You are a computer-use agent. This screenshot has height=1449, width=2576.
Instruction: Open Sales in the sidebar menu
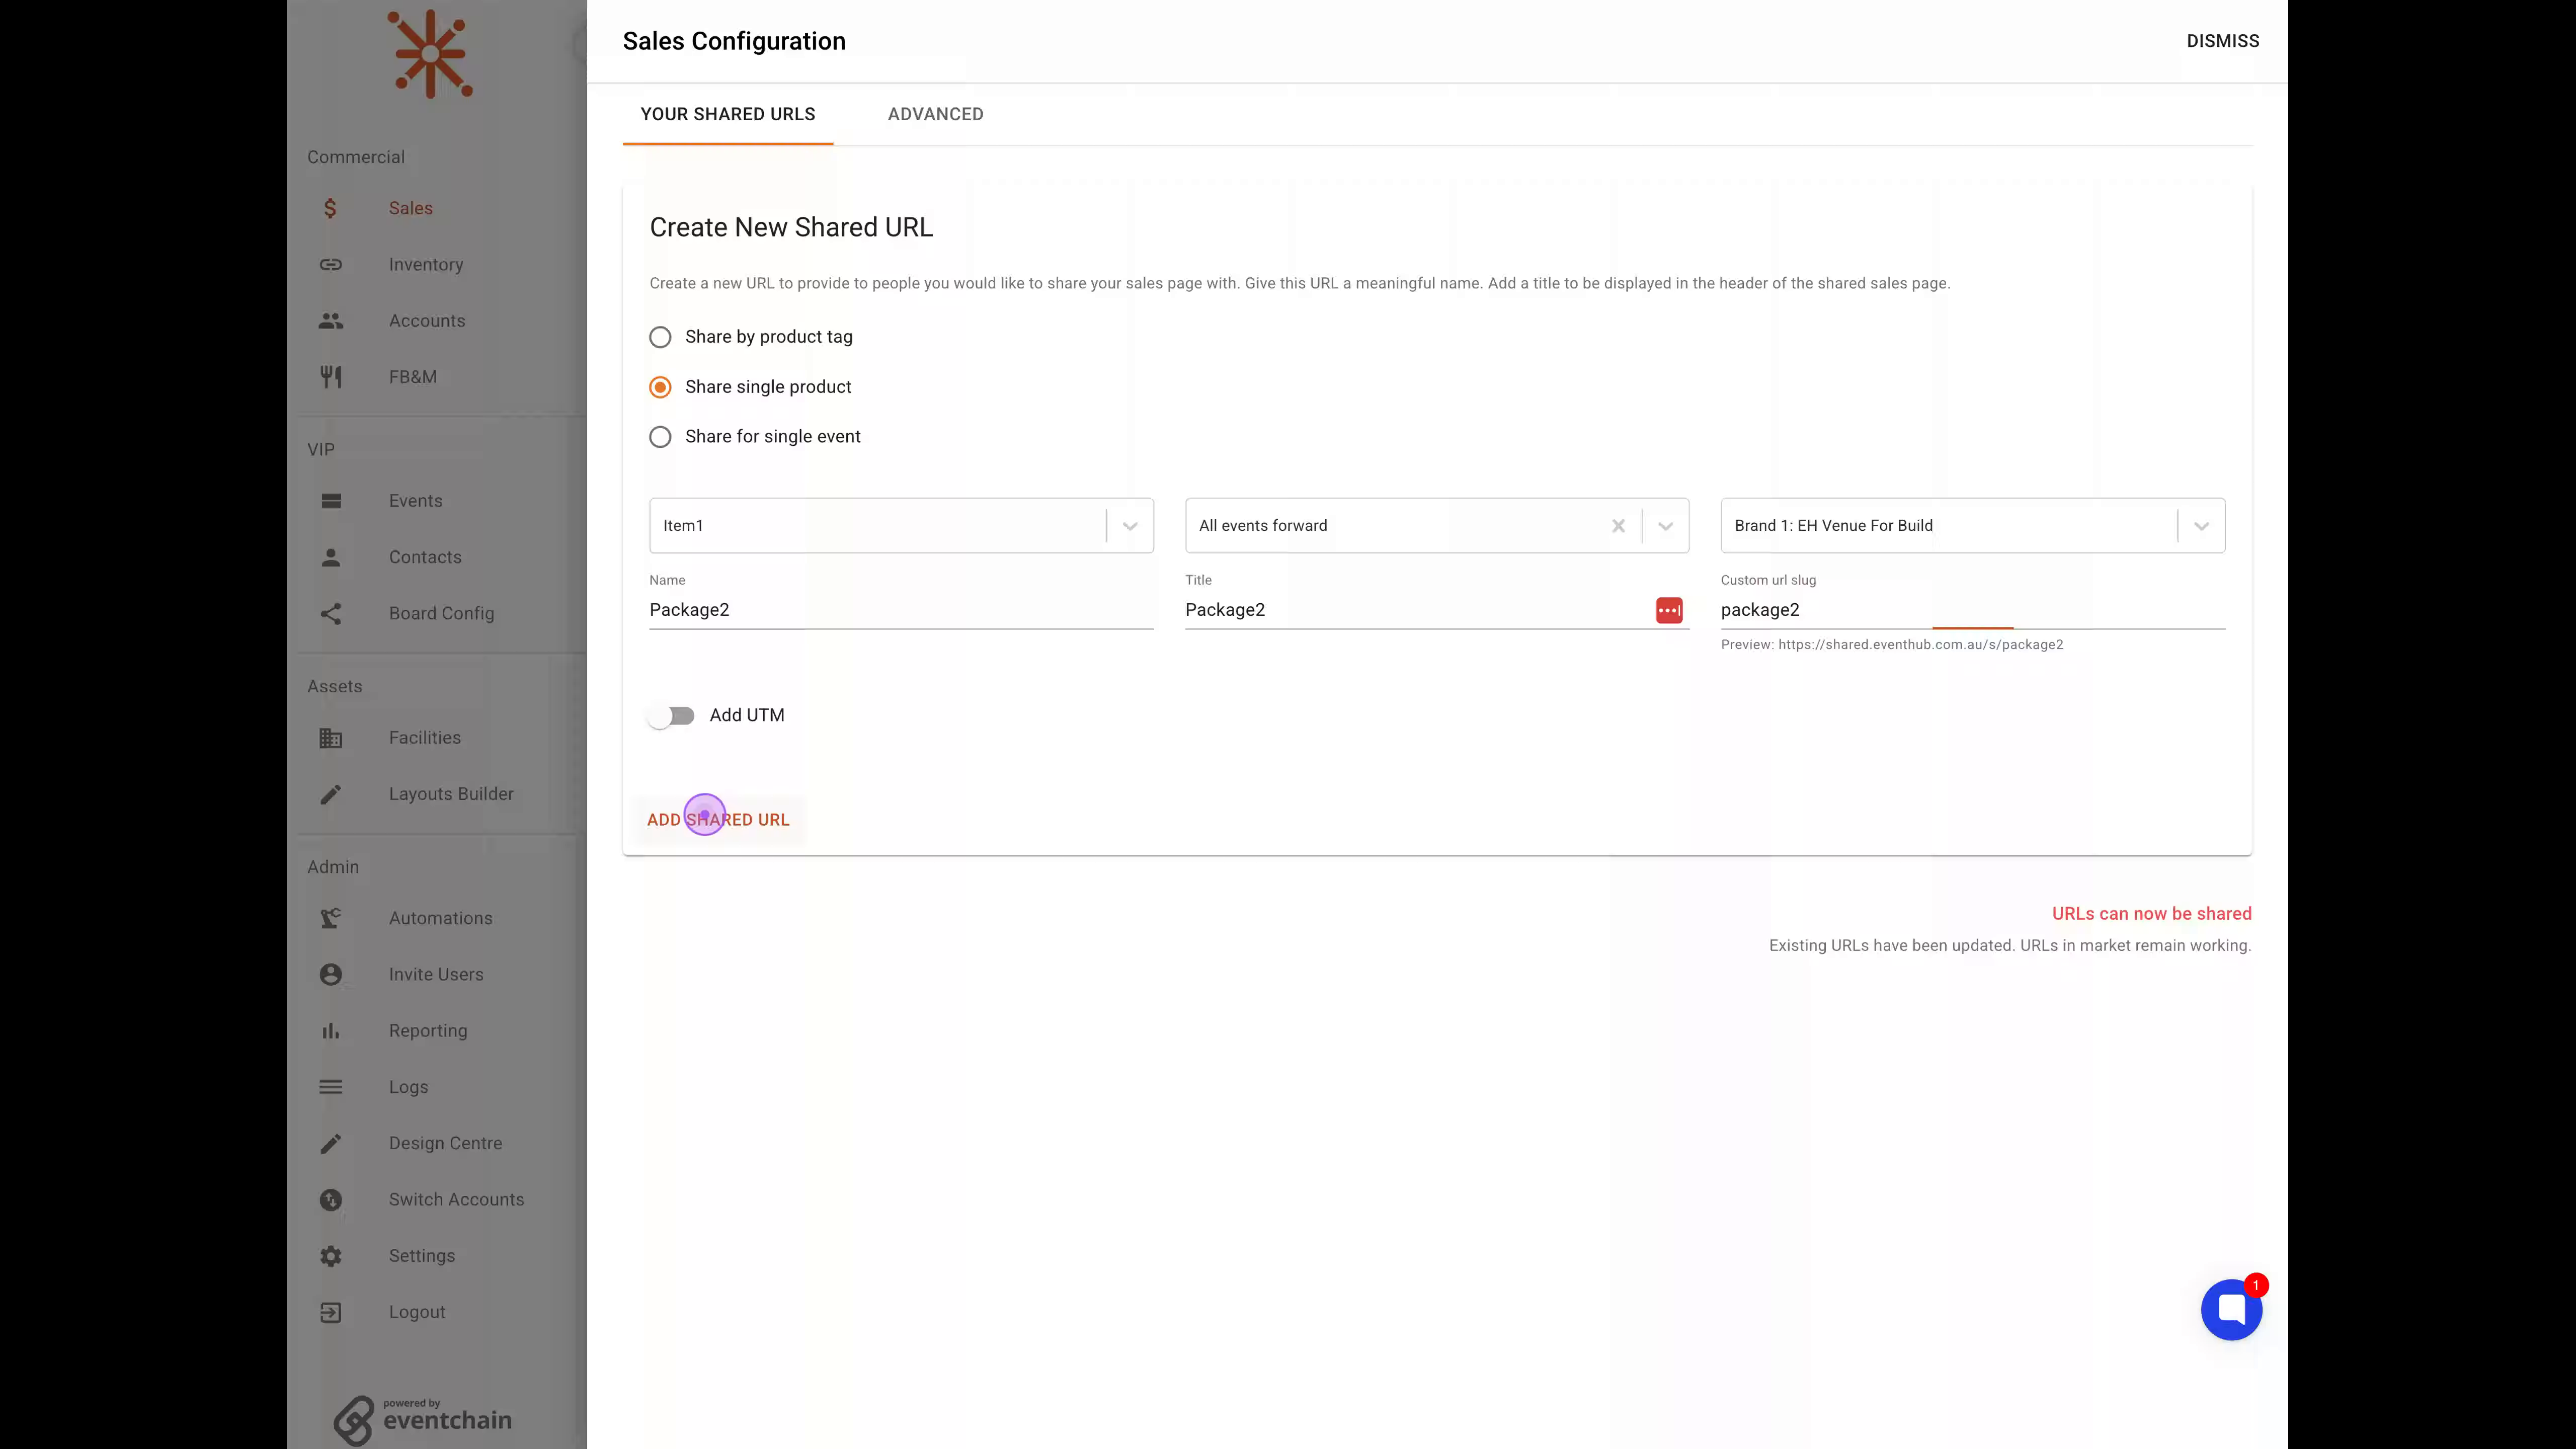click(411, 208)
